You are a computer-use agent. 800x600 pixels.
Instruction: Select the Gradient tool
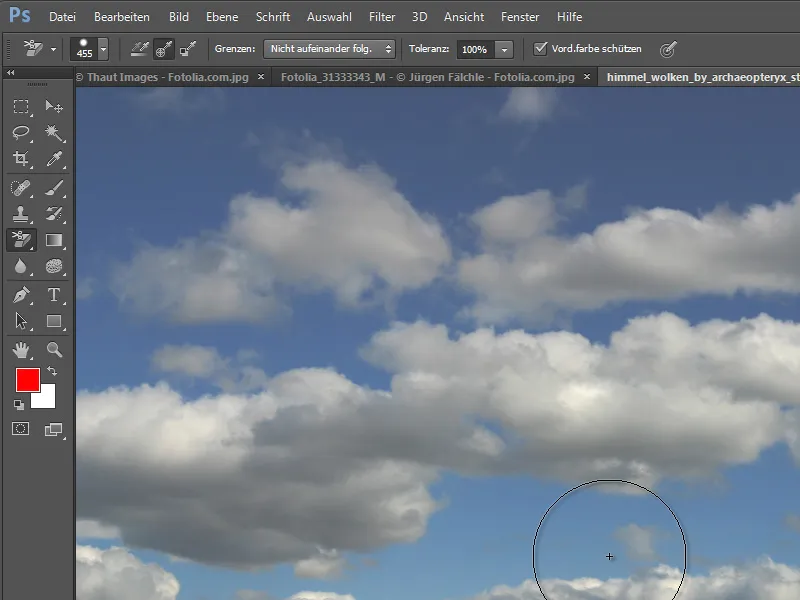[x=54, y=240]
